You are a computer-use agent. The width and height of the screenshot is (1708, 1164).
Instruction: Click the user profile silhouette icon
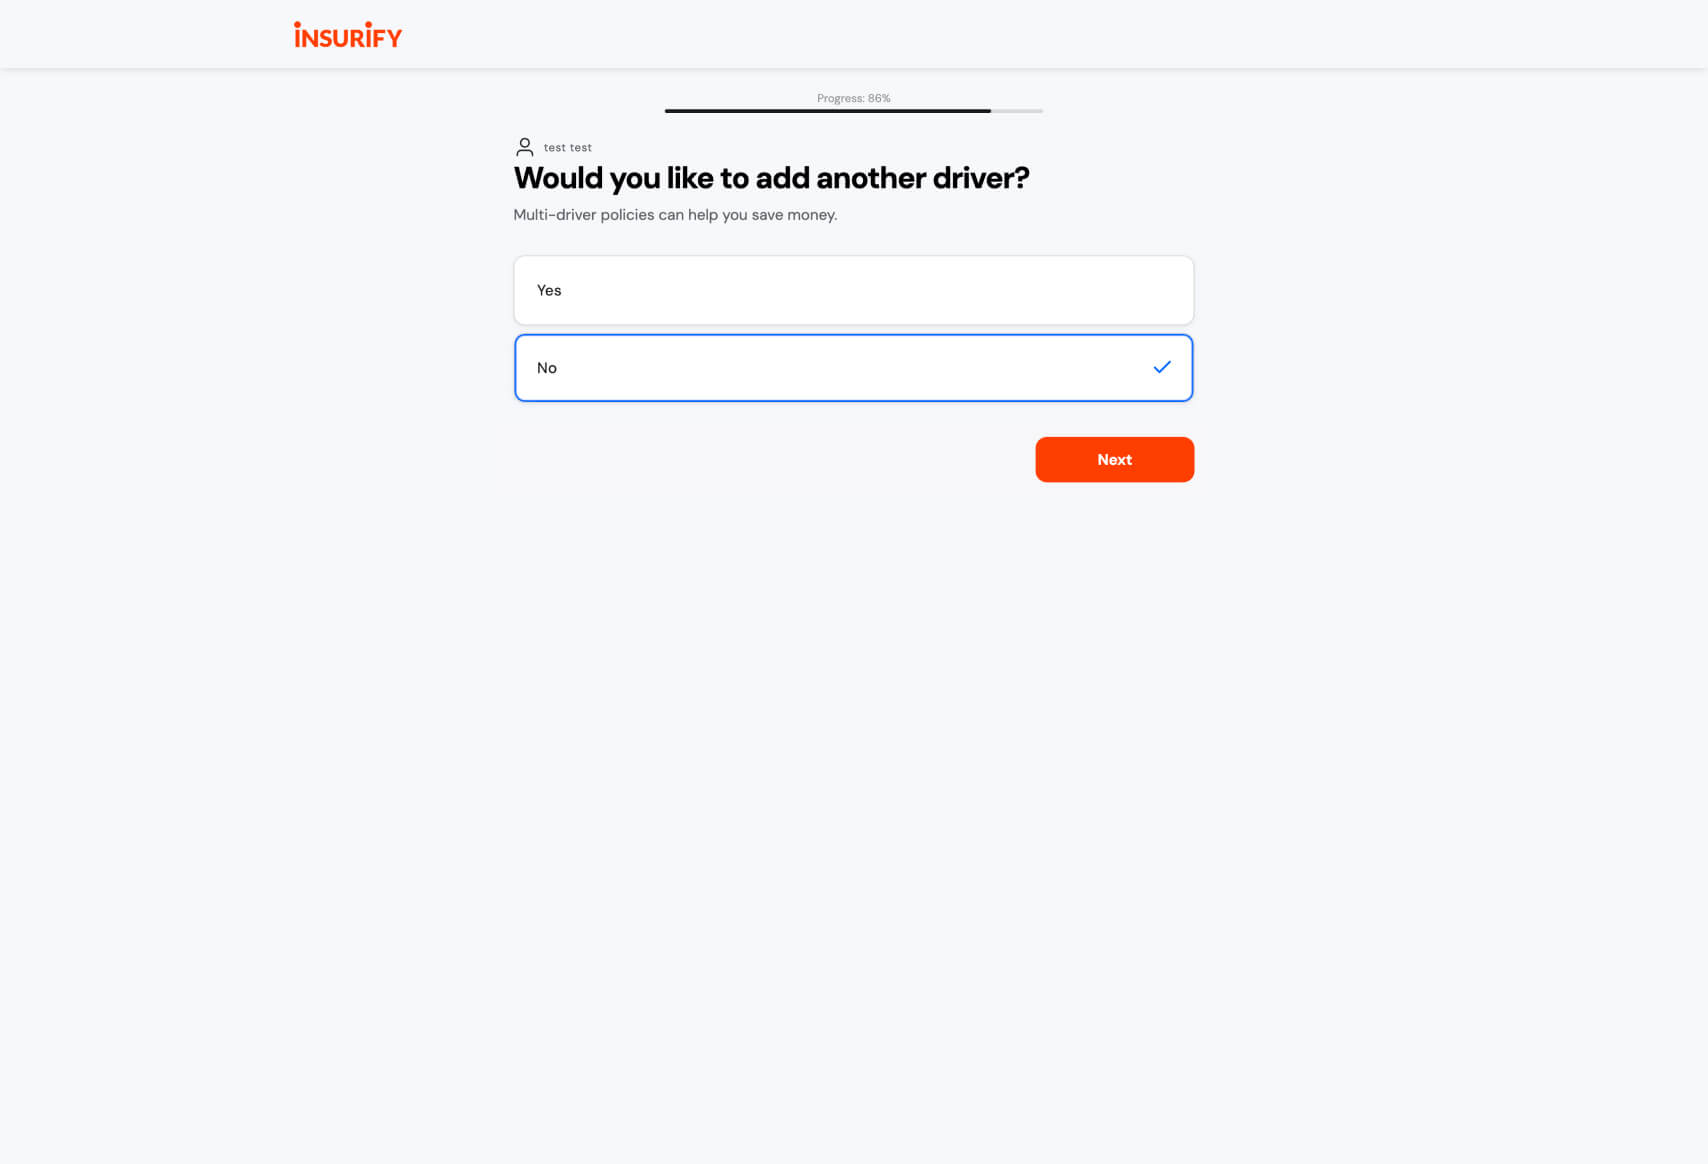pos(524,147)
